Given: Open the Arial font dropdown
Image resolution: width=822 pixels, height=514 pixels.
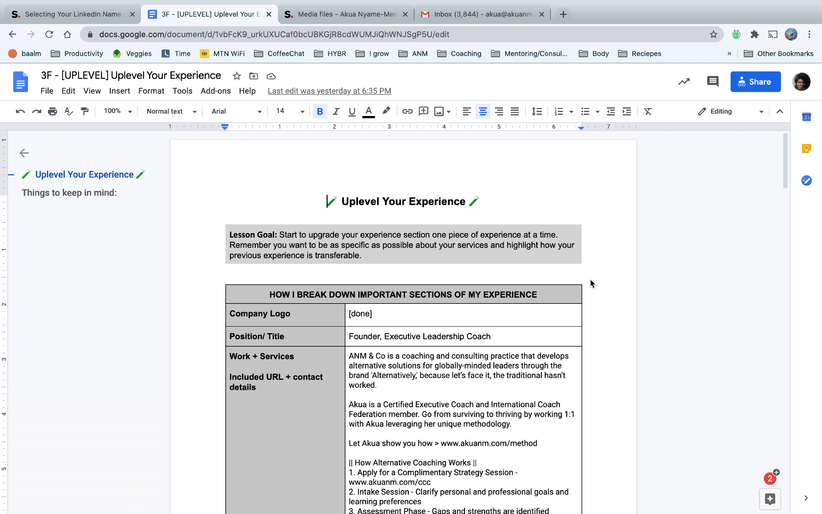Looking at the screenshot, I should click(236, 111).
